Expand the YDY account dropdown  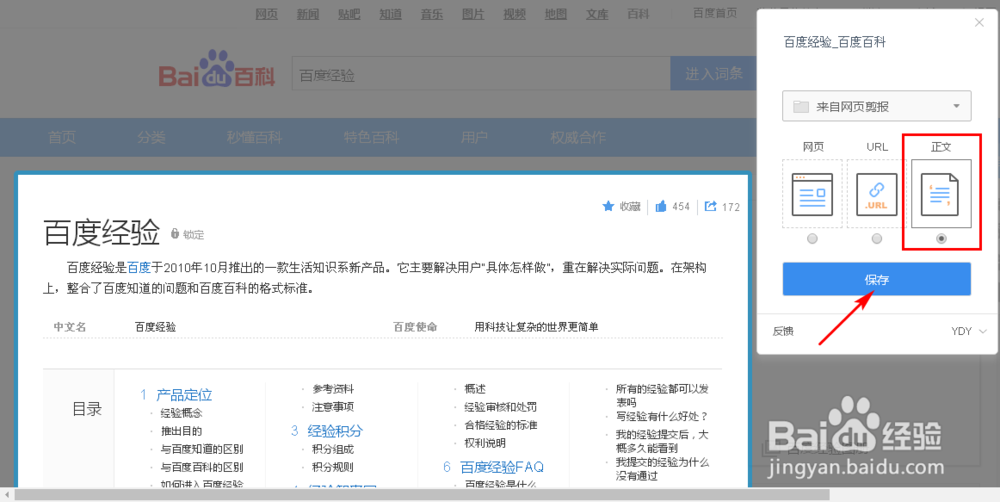tap(969, 331)
